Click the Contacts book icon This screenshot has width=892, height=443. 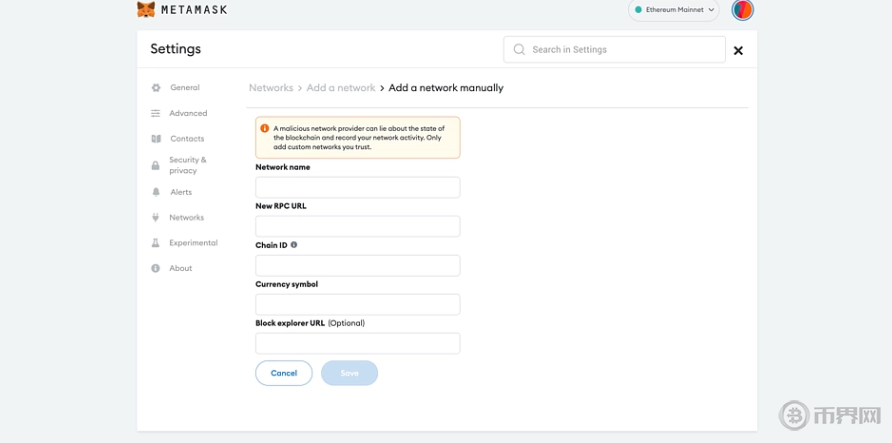coord(156,139)
